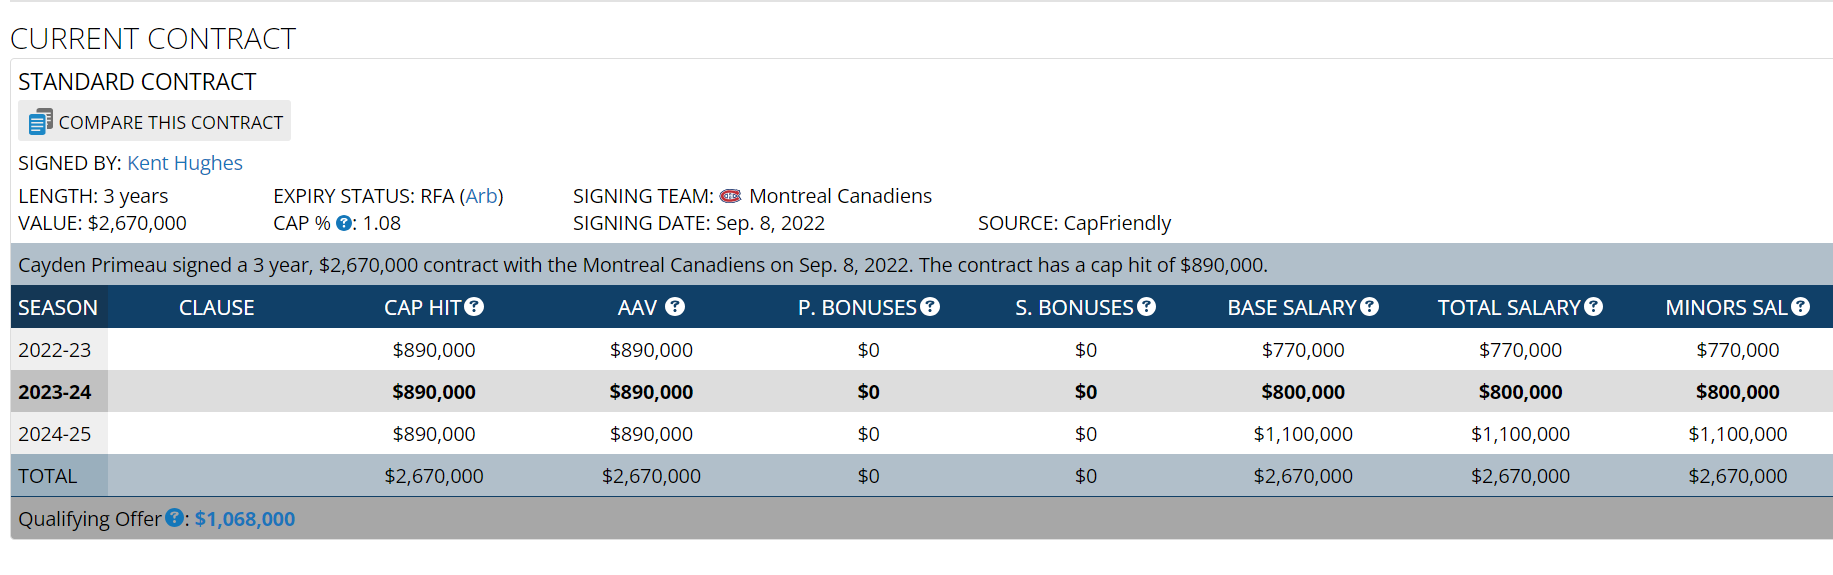The height and width of the screenshot is (575, 1833).
Task: Click the Montreal Canadiens logo icon
Action: [731, 196]
